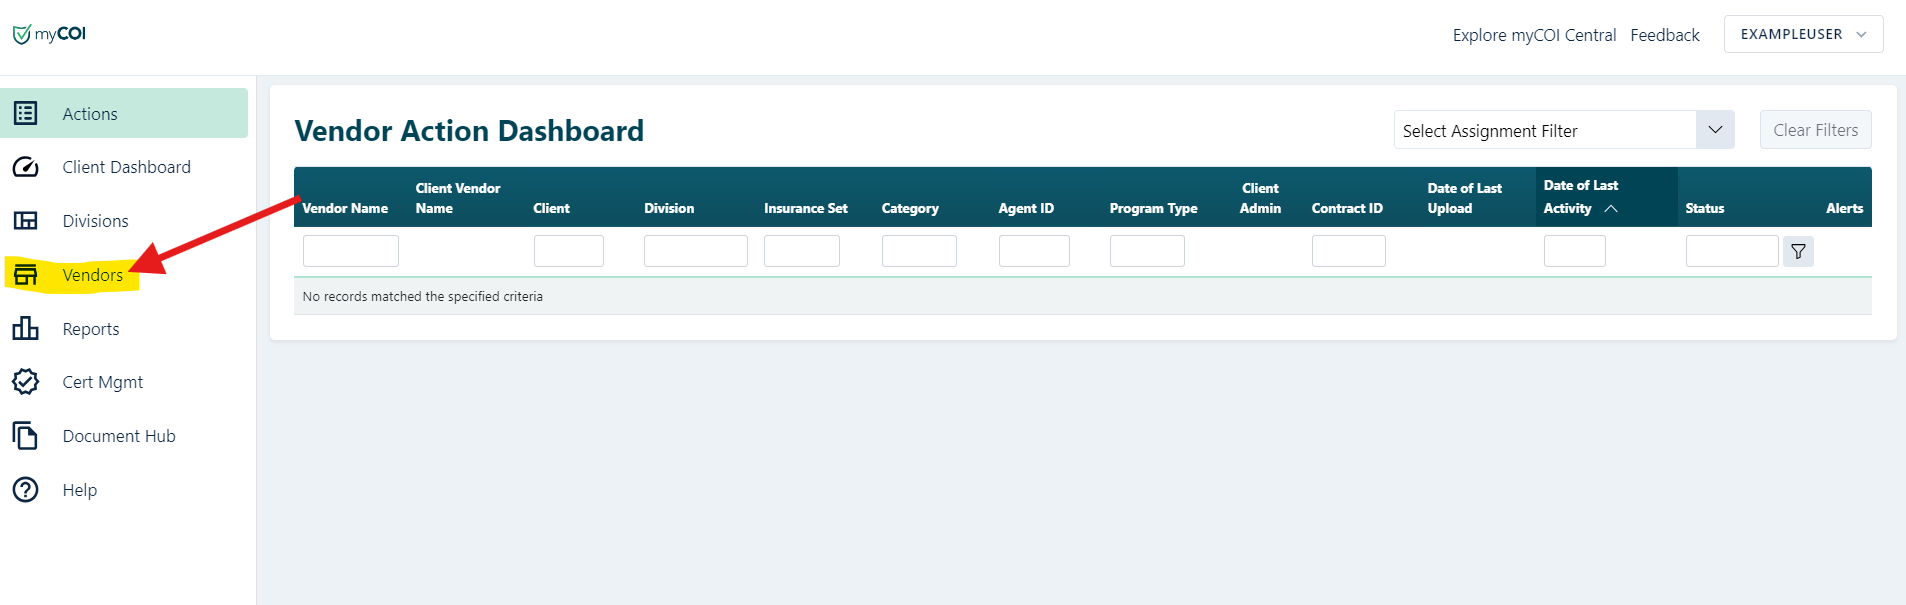Click the Clear Filters button
The width and height of the screenshot is (1906, 605).
click(1815, 130)
